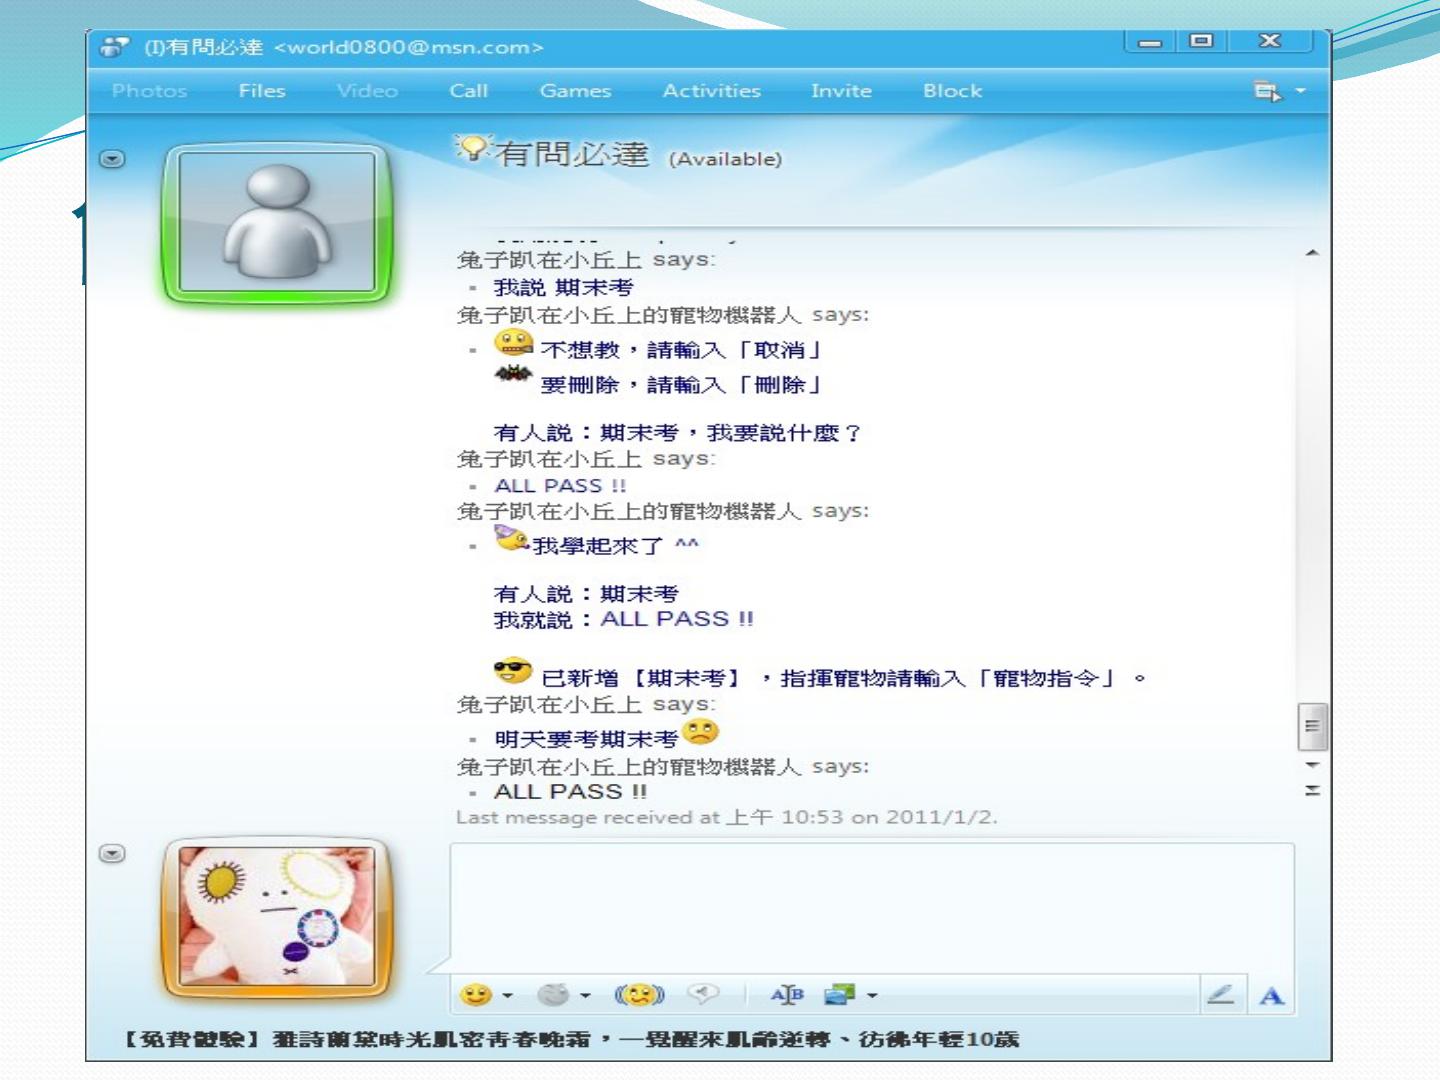Screen dimensions: 1440x1080
Task: Open the font settings icon
Action: tap(787, 994)
